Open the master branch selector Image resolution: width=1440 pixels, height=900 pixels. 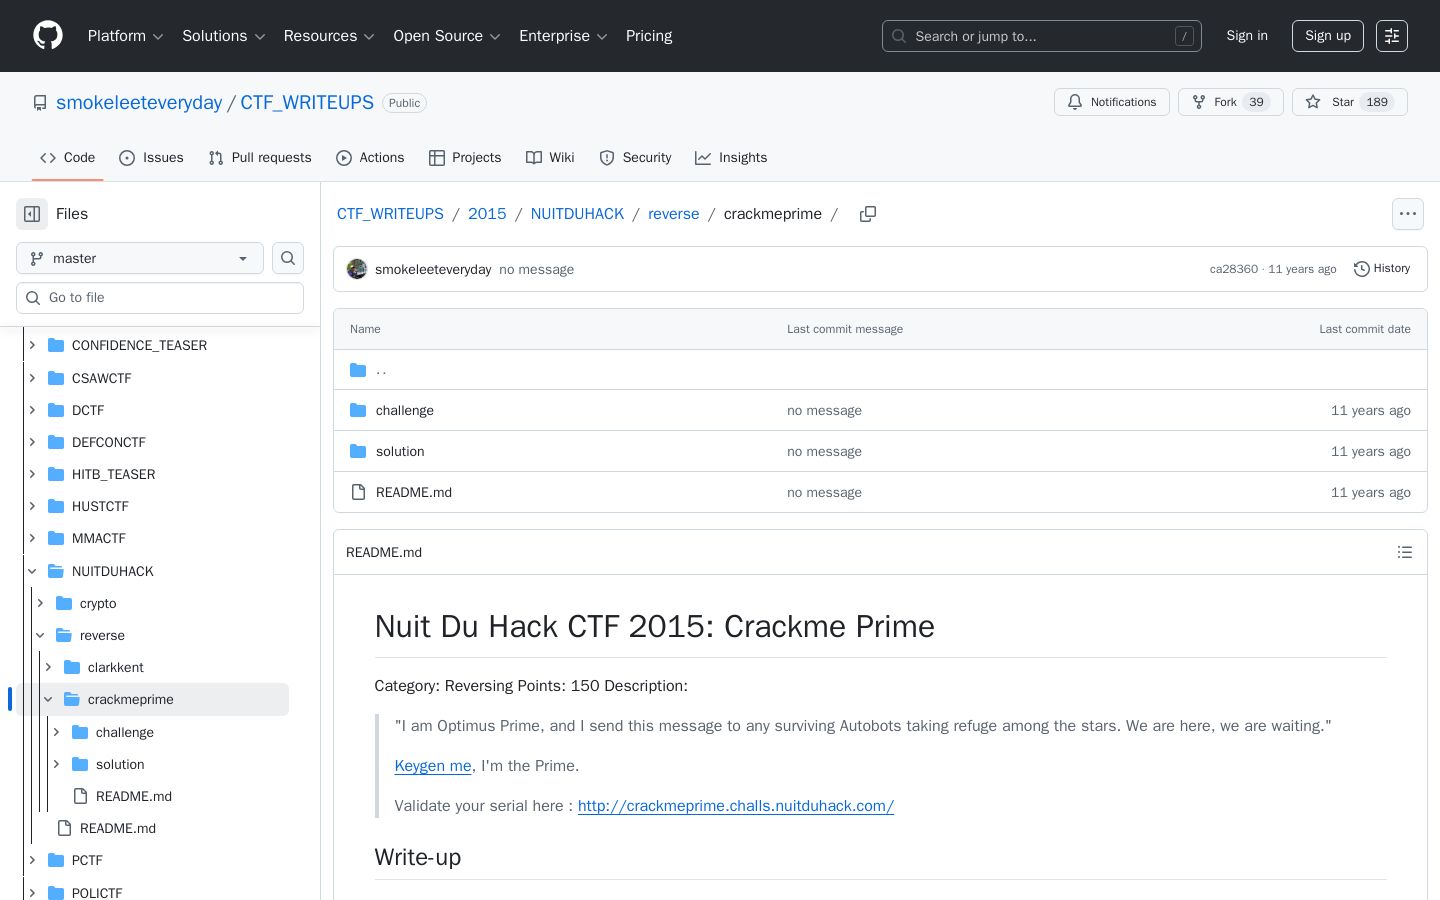[x=140, y=258]
